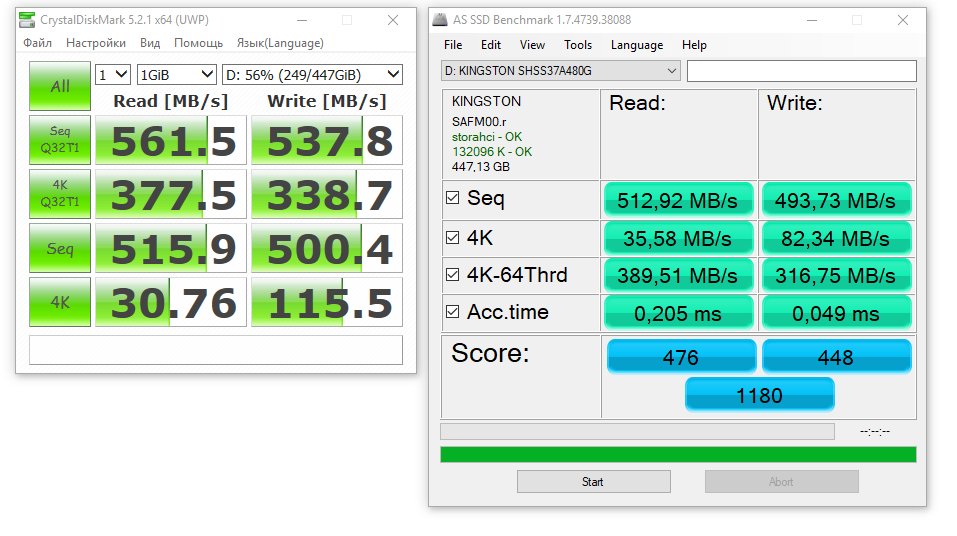Click the green progress bar in AS SSD
957x536 pixels.
(x=678, y=454)
